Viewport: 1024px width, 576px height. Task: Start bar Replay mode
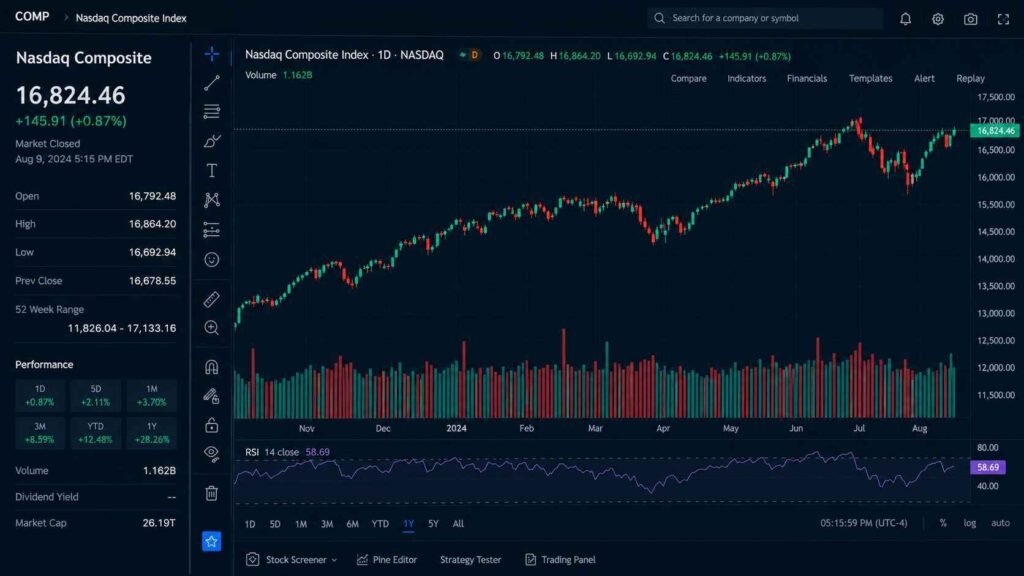970,78
